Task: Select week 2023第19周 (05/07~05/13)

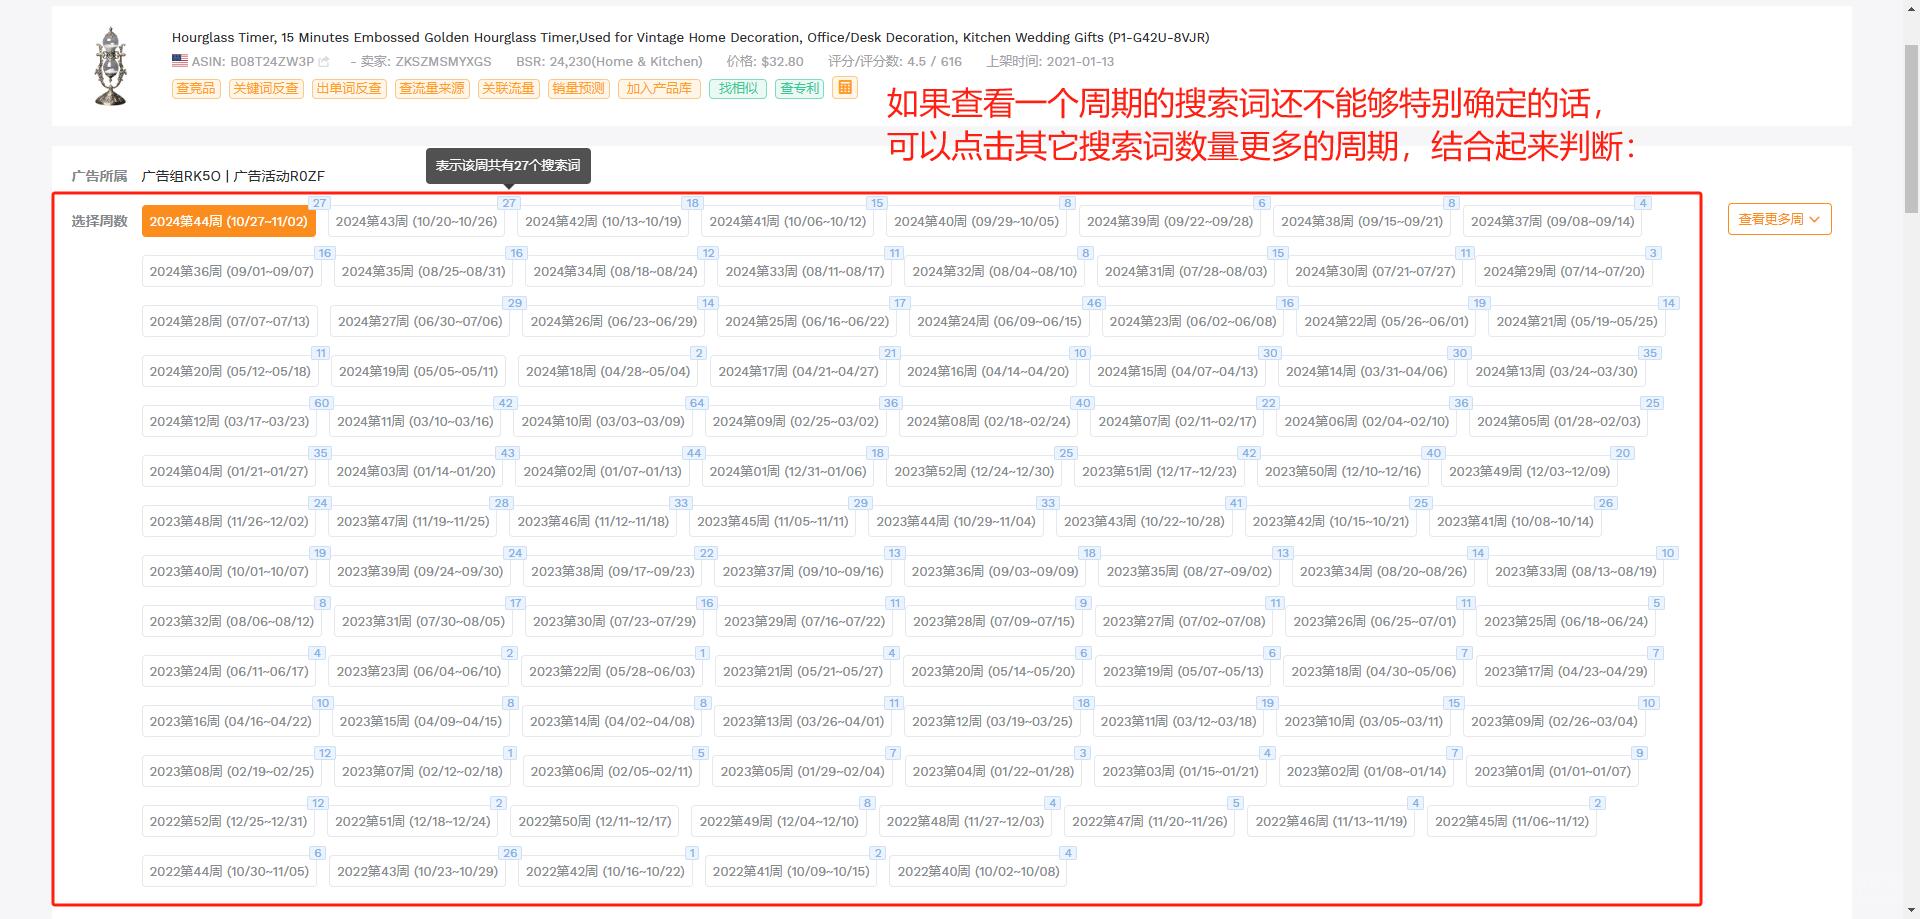Action: pyautogui.click(x=1183, y=671)
